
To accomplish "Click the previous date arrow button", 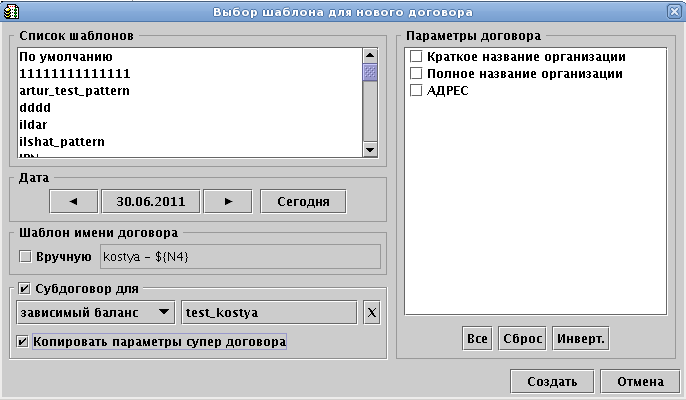I will (72, 200).
